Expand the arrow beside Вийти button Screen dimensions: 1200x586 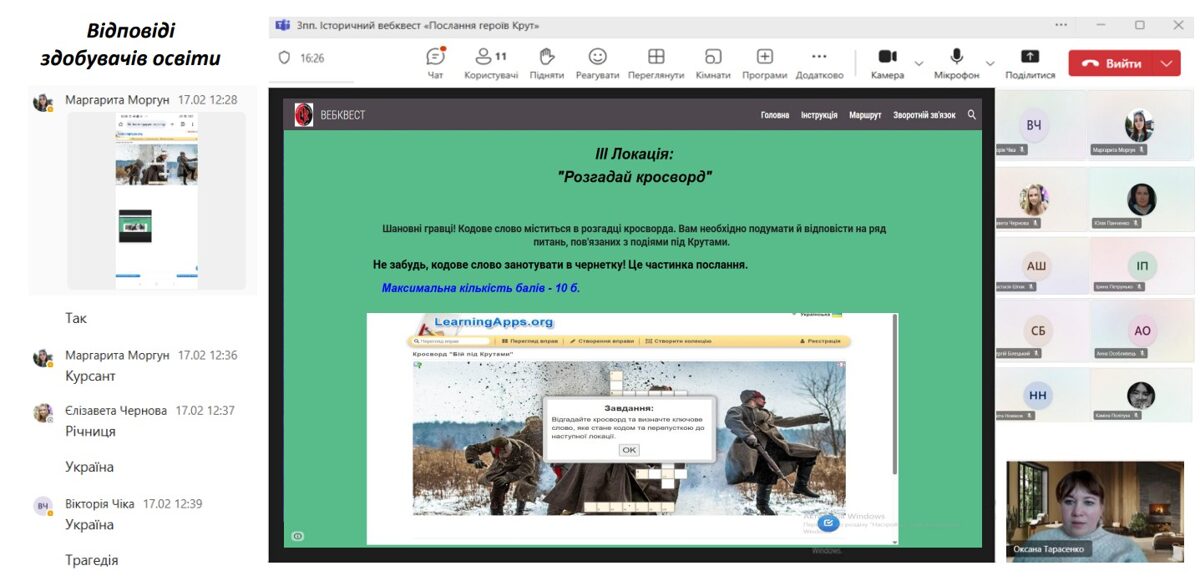coord(1166,64)
